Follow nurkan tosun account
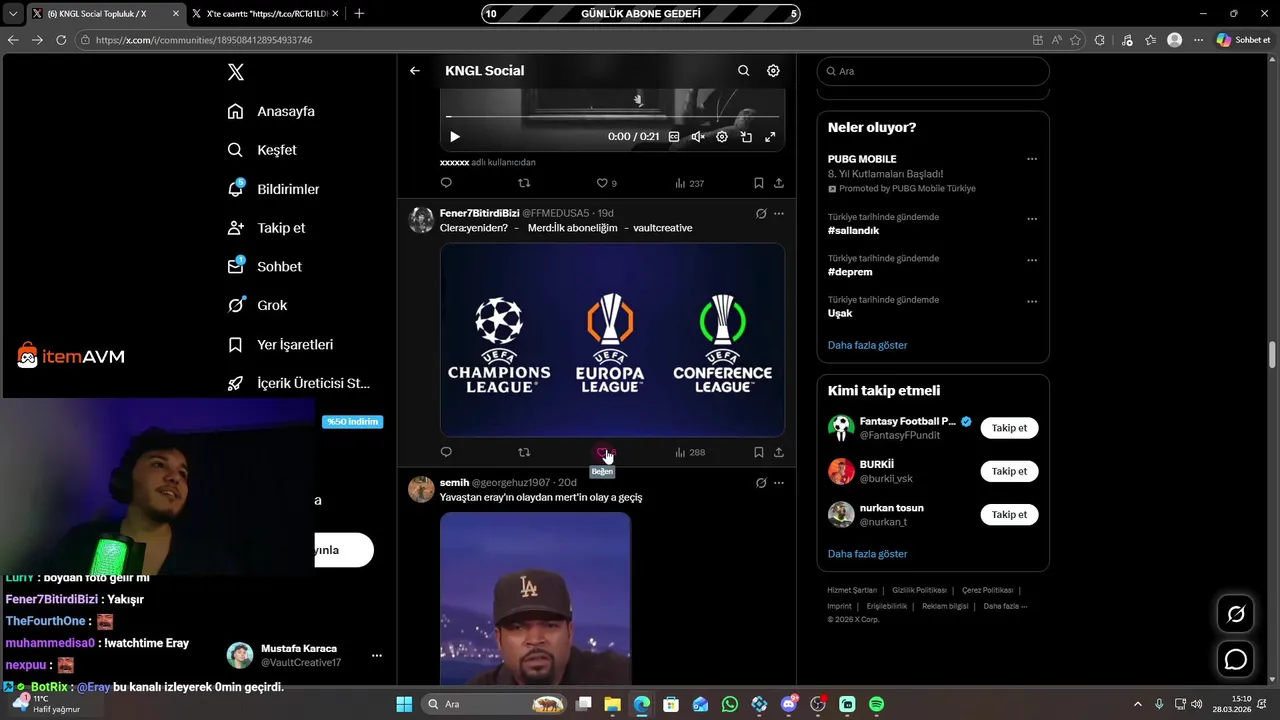1280x720 pixels. click(x=1009, y=515)
